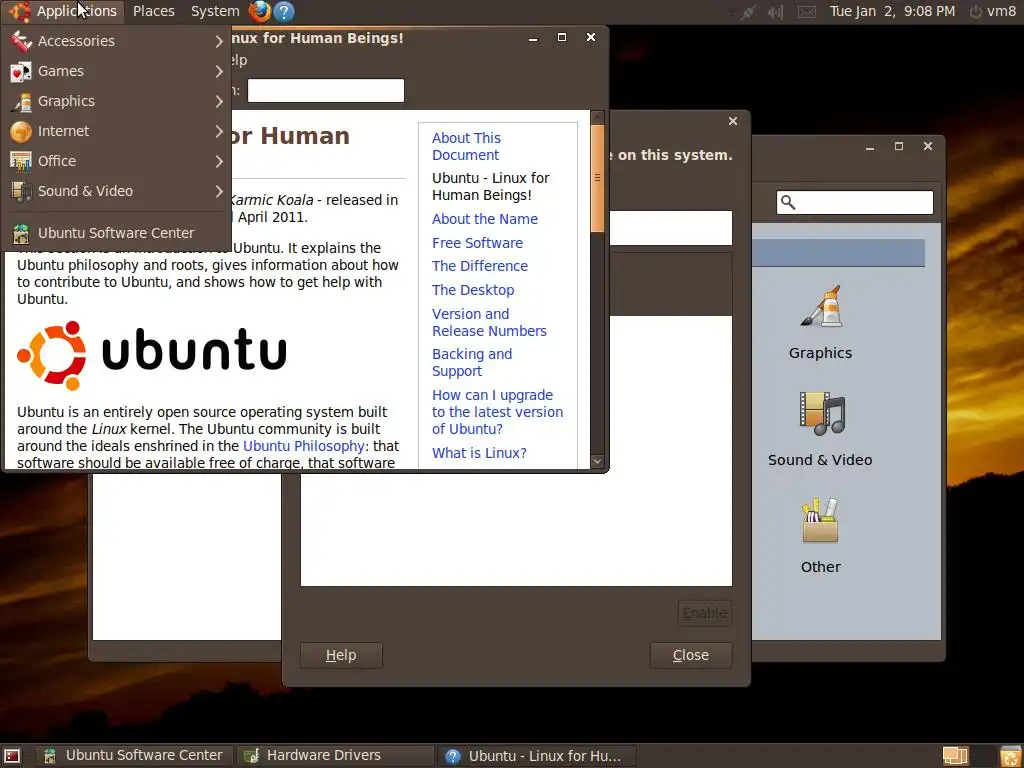This screenshot has width=1024, height=768.
Task: Click the search magnifier icon in Software Center
Action: click(x=788, y=202)
